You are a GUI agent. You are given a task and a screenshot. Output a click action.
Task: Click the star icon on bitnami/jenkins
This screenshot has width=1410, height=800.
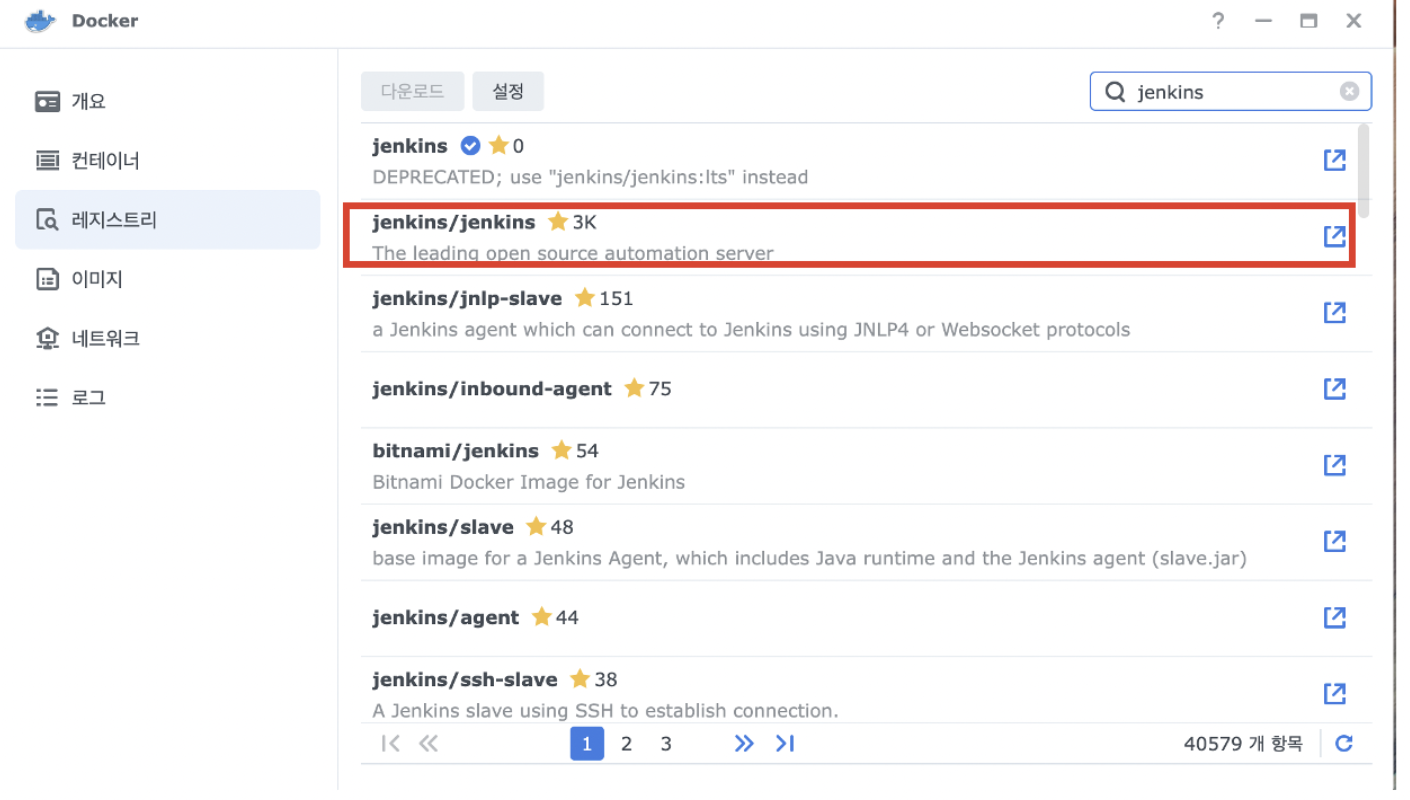click(562, 450)
